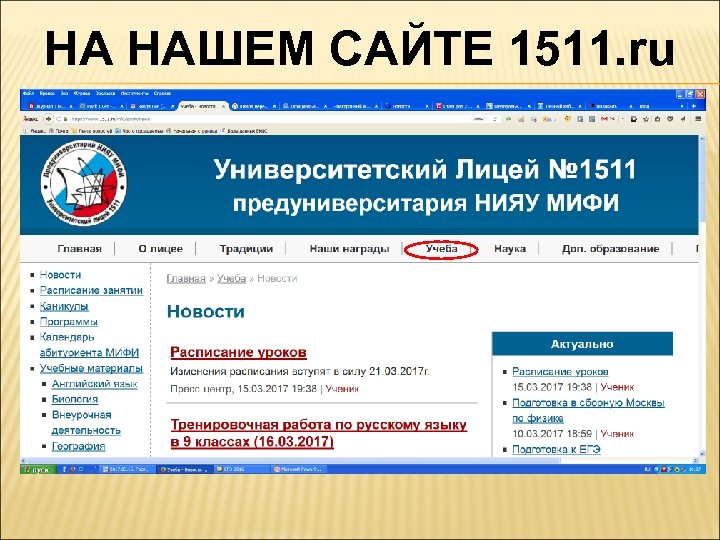Viewport: 720px width, 540px height.
Task: Click the browser address bar
Action: (x=266, y=119)
